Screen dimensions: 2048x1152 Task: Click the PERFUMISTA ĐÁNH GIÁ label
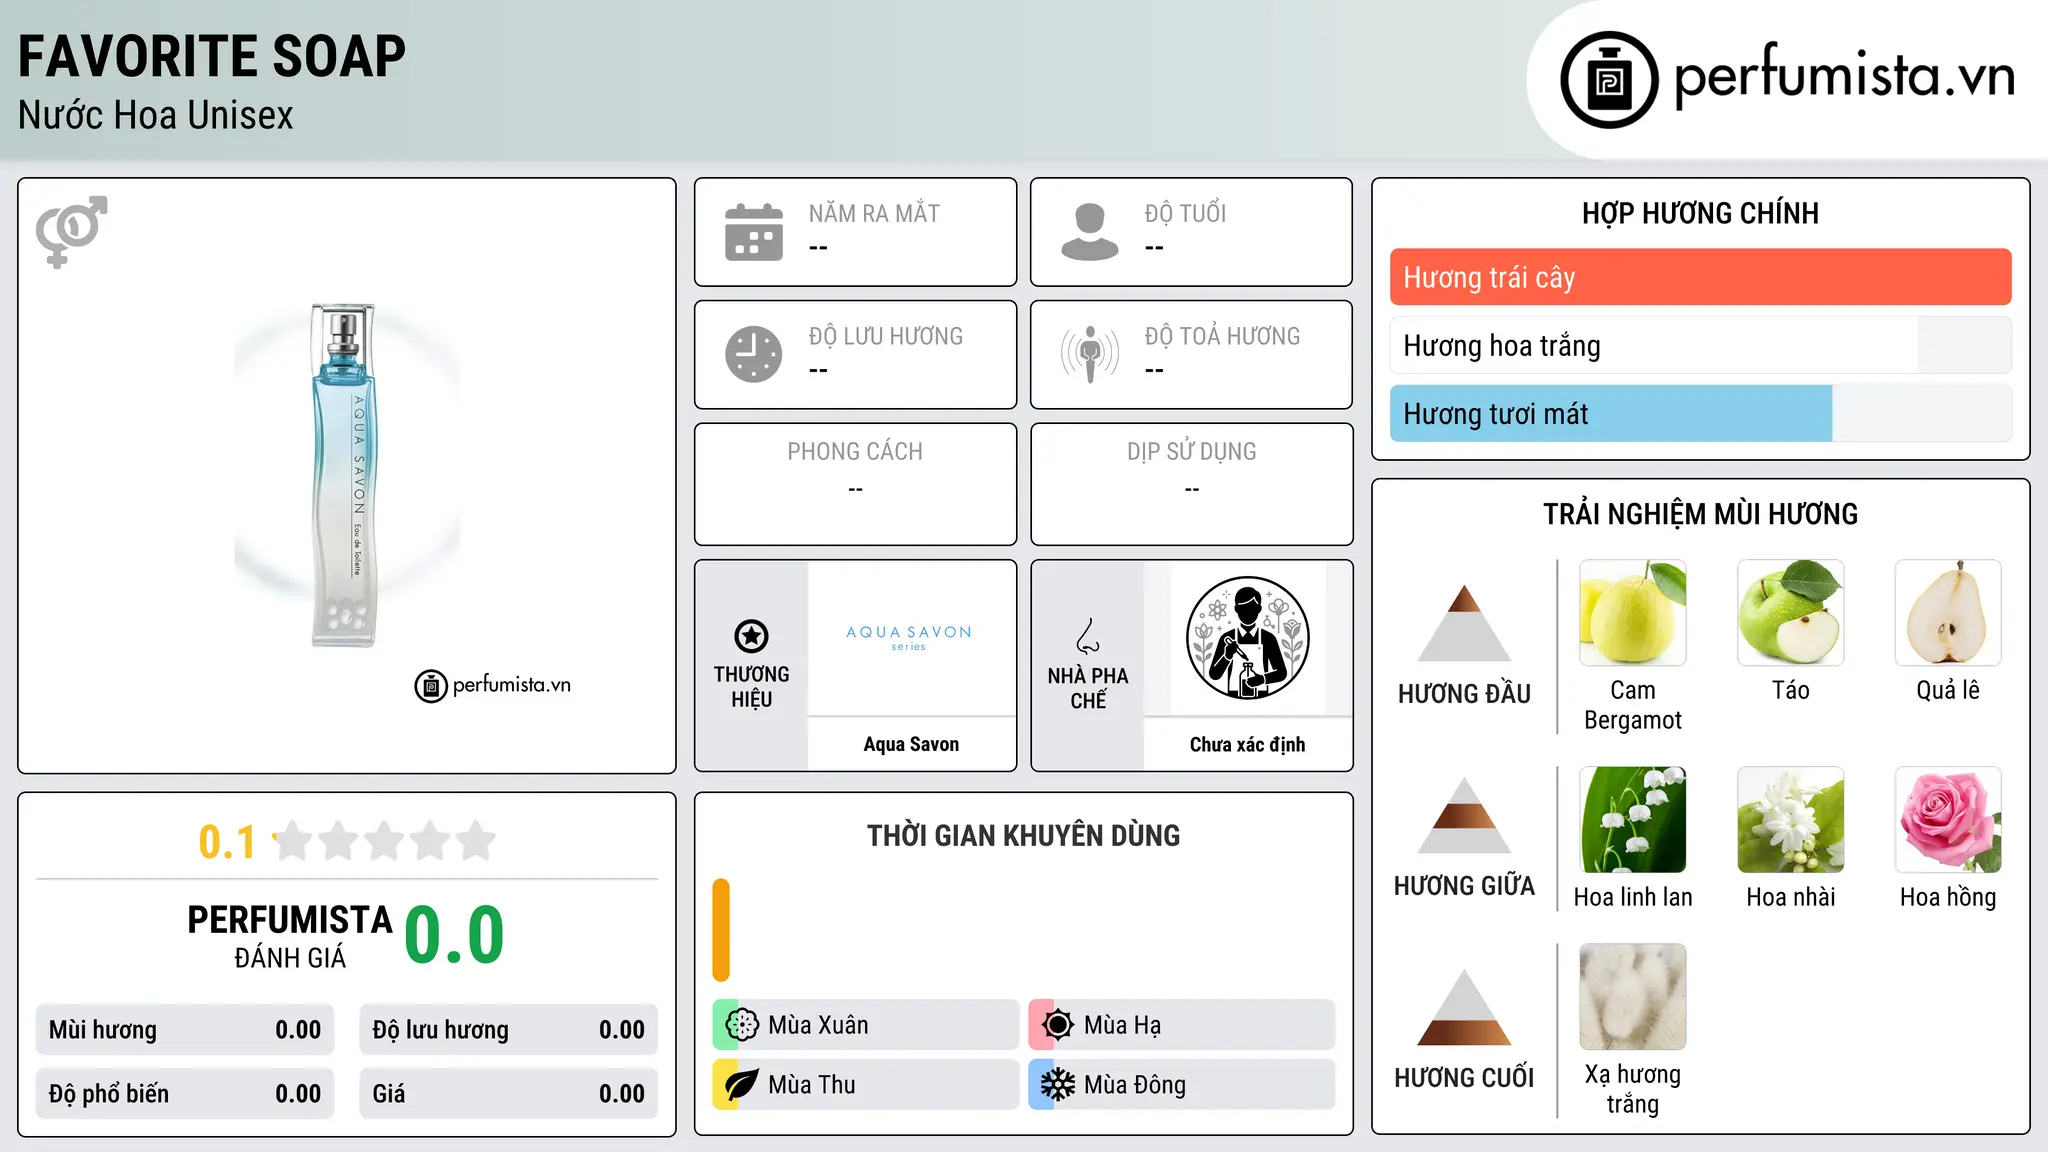point(290,936)
